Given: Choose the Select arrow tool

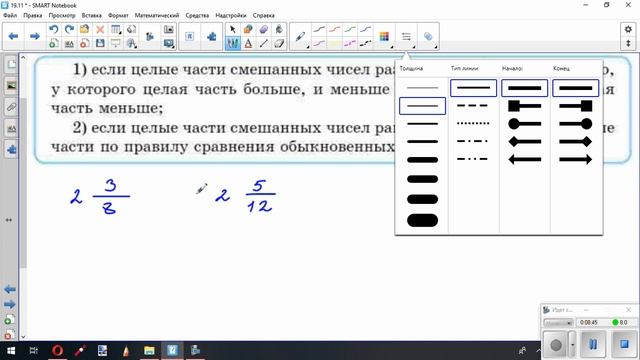Looking at the screenshot, I should 233,29.
